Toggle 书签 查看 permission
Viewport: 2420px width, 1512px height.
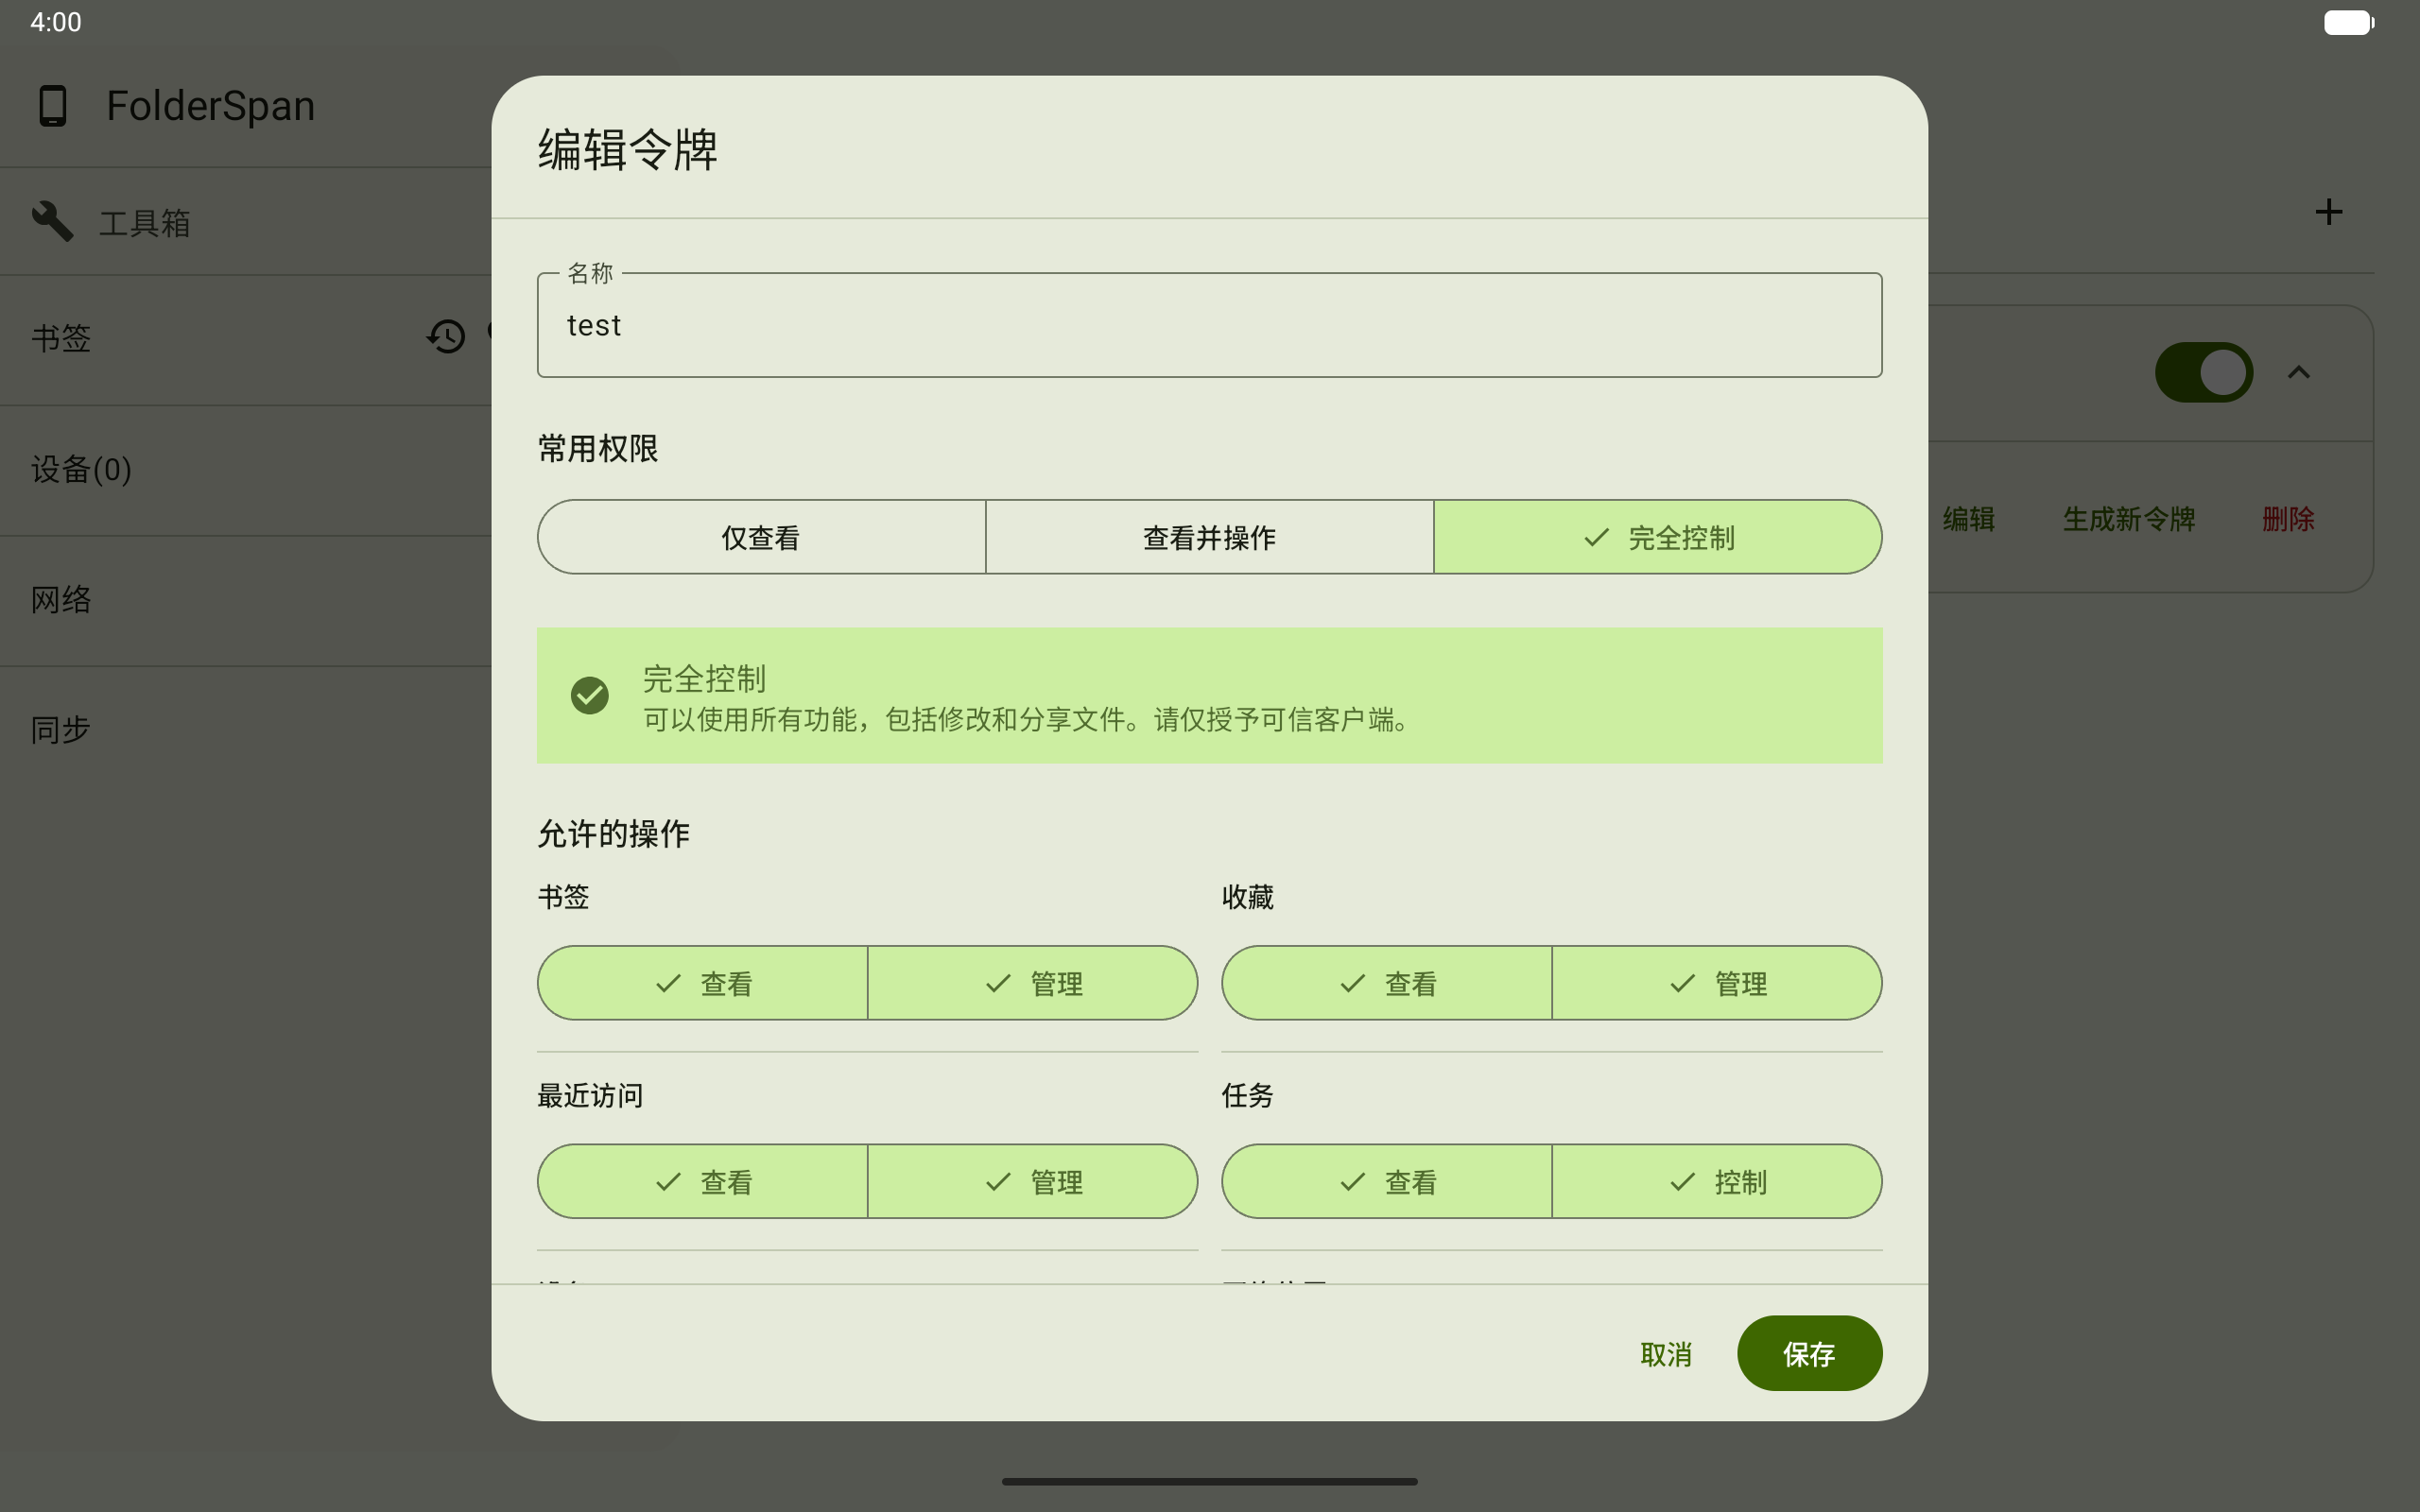click(x=702, y=983)
